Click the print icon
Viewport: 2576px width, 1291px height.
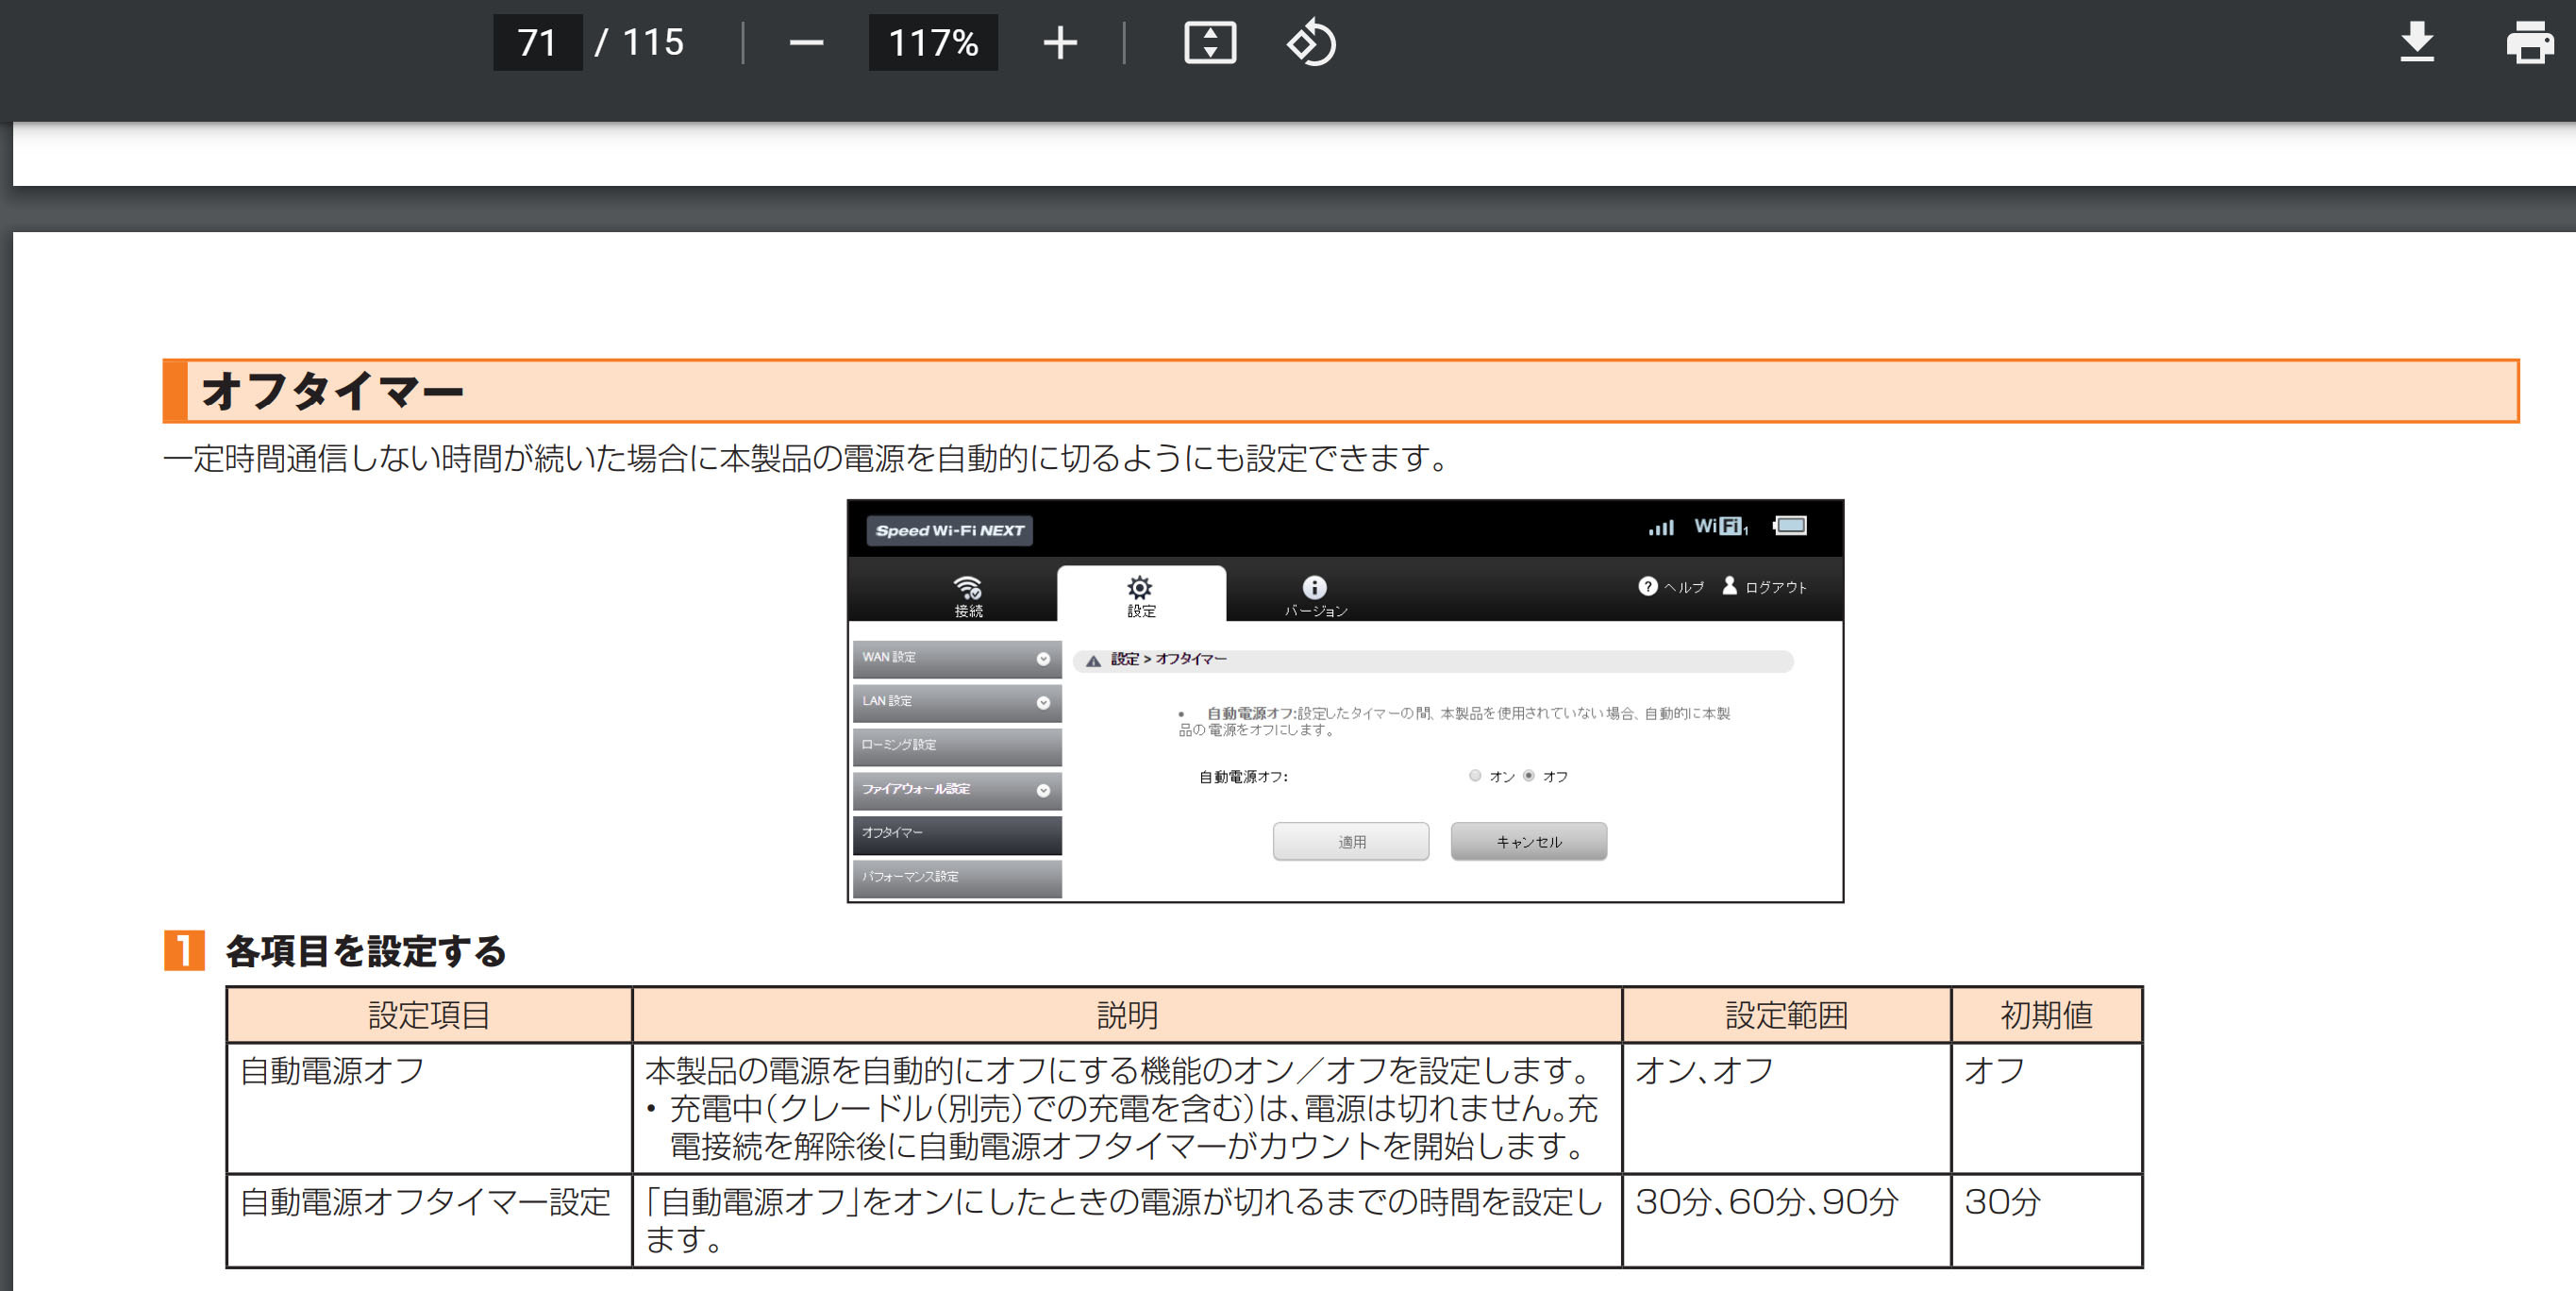tap(2529, 42)
